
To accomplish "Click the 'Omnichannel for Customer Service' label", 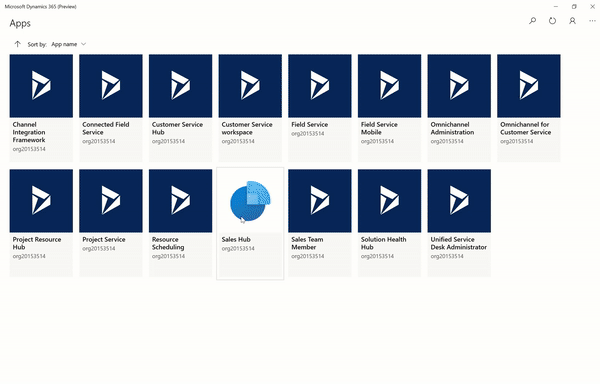I will (525, 129).
